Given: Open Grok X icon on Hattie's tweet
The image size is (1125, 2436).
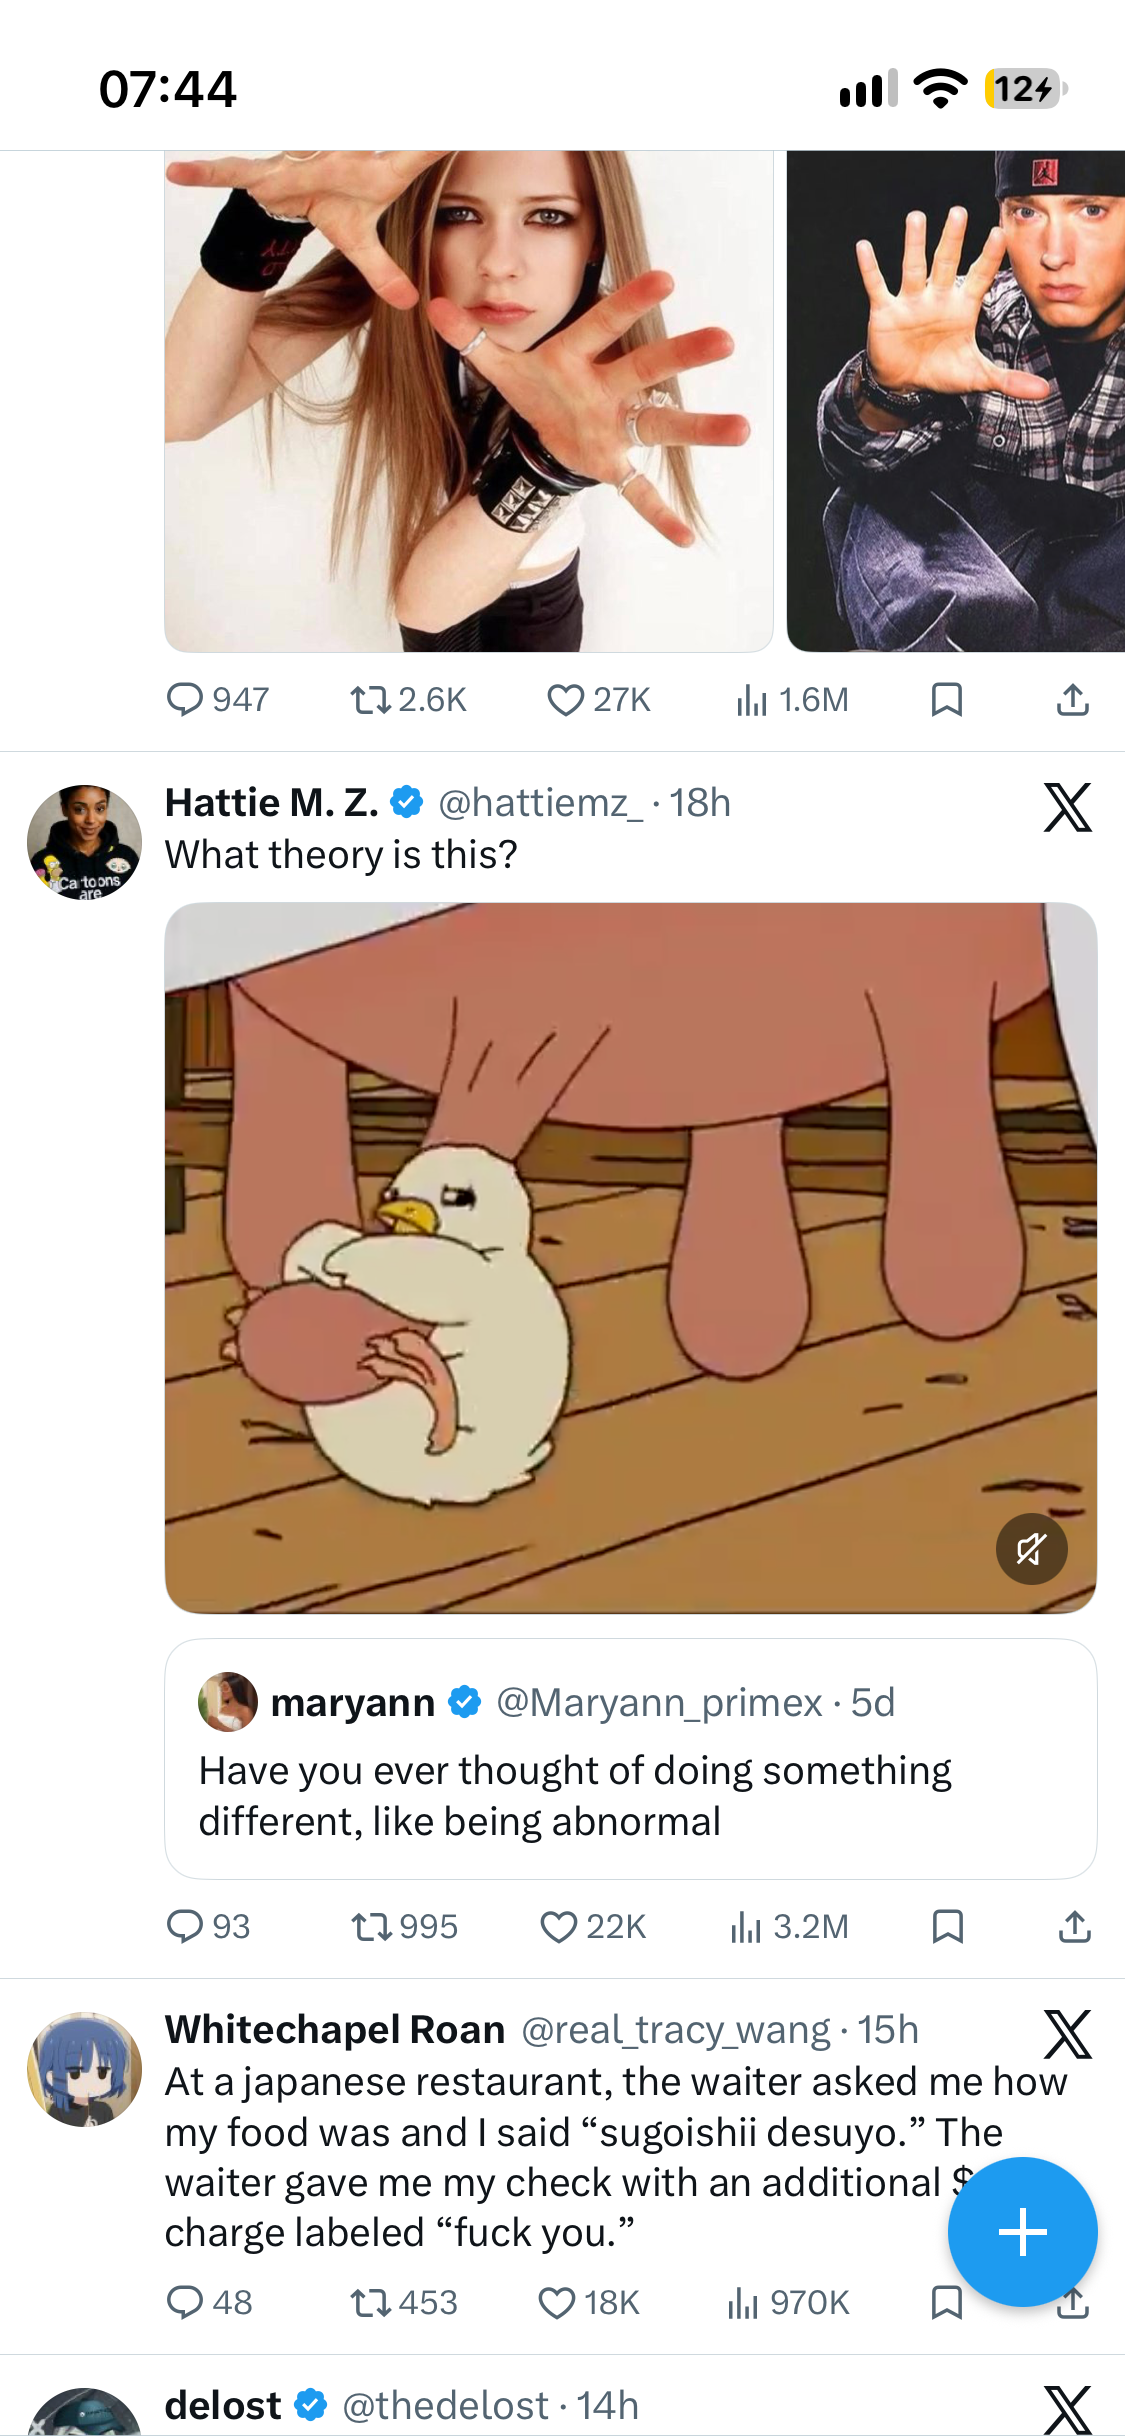Looking at the screenshot, I should point(1067,808).
